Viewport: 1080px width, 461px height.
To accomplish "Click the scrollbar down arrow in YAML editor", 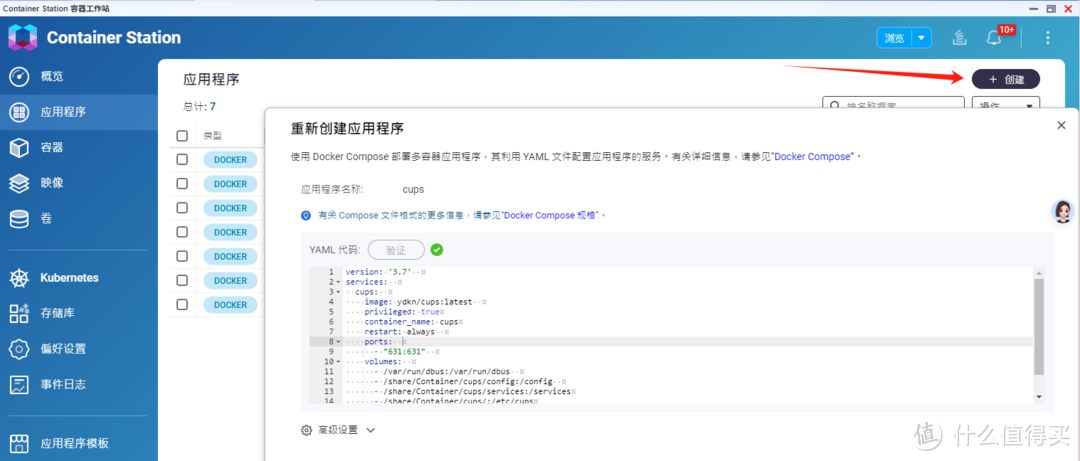I will tap(1038, 396).
